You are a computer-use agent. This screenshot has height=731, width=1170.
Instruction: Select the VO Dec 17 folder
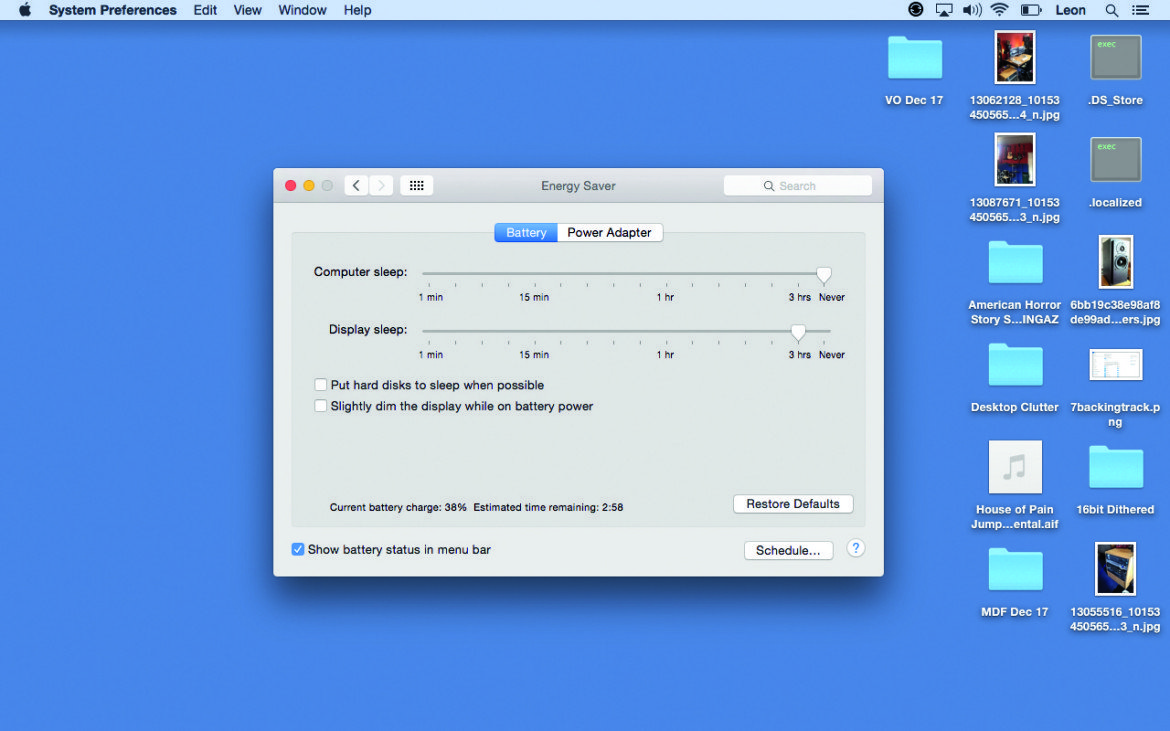tap(915, 57)
